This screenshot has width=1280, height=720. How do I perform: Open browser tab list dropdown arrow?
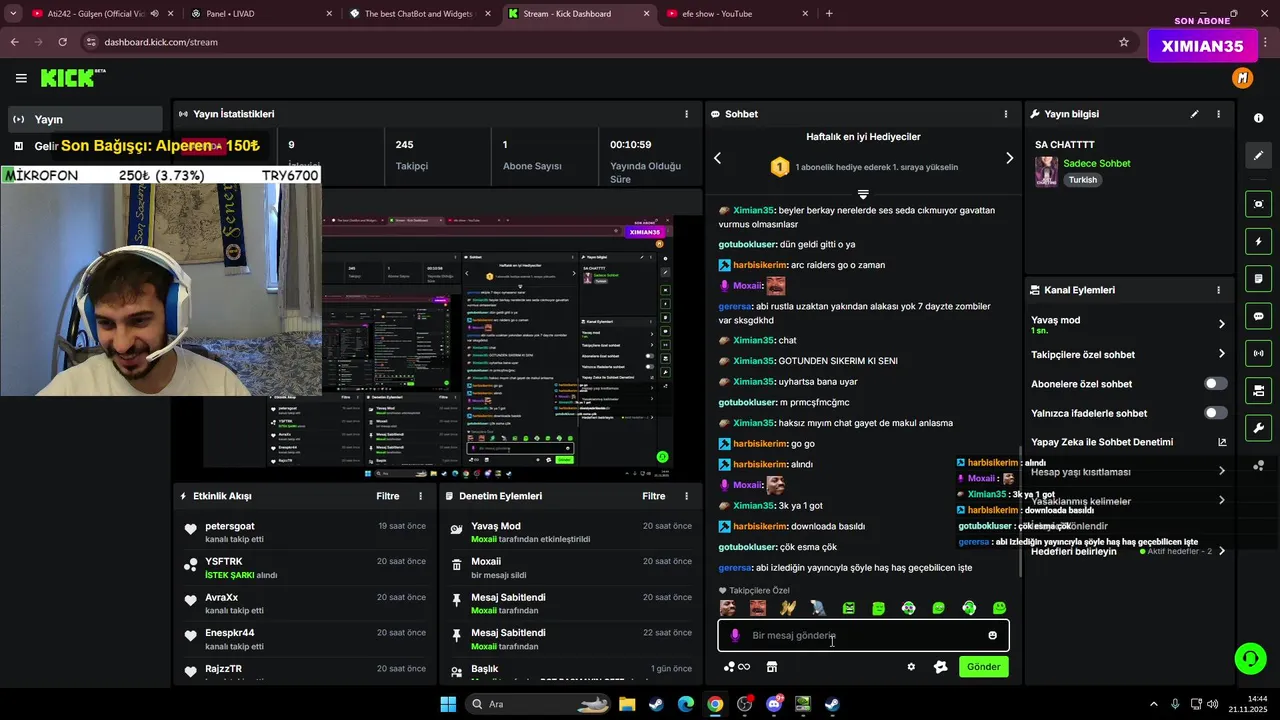coord(13,14)
